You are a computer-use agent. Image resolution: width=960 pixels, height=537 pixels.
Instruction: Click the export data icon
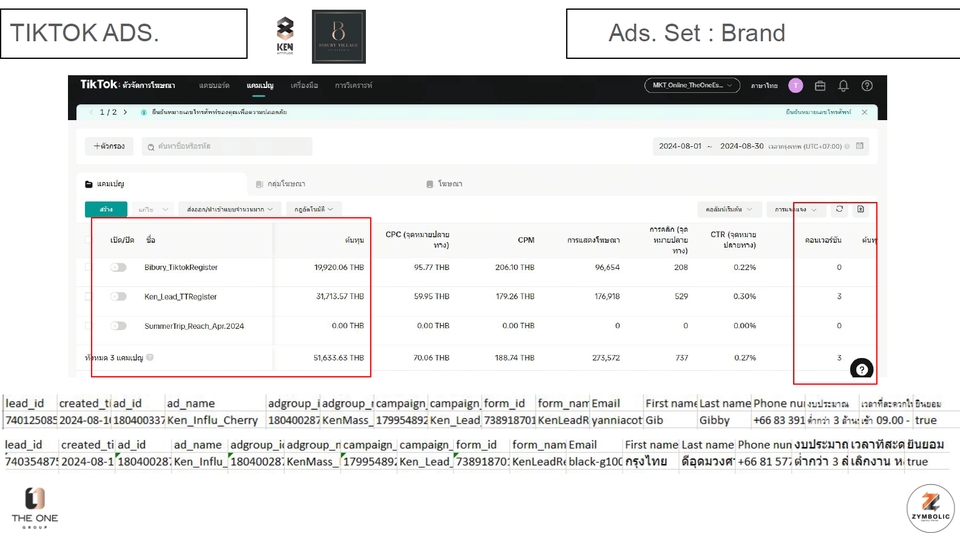click(x=860, y=209)
